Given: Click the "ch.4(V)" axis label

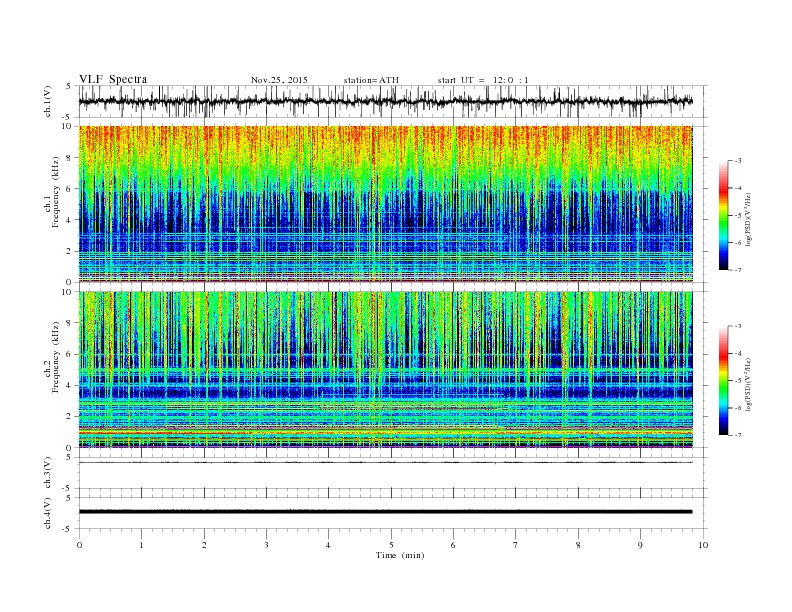Looking at the screenshot, I should (48, 513).
